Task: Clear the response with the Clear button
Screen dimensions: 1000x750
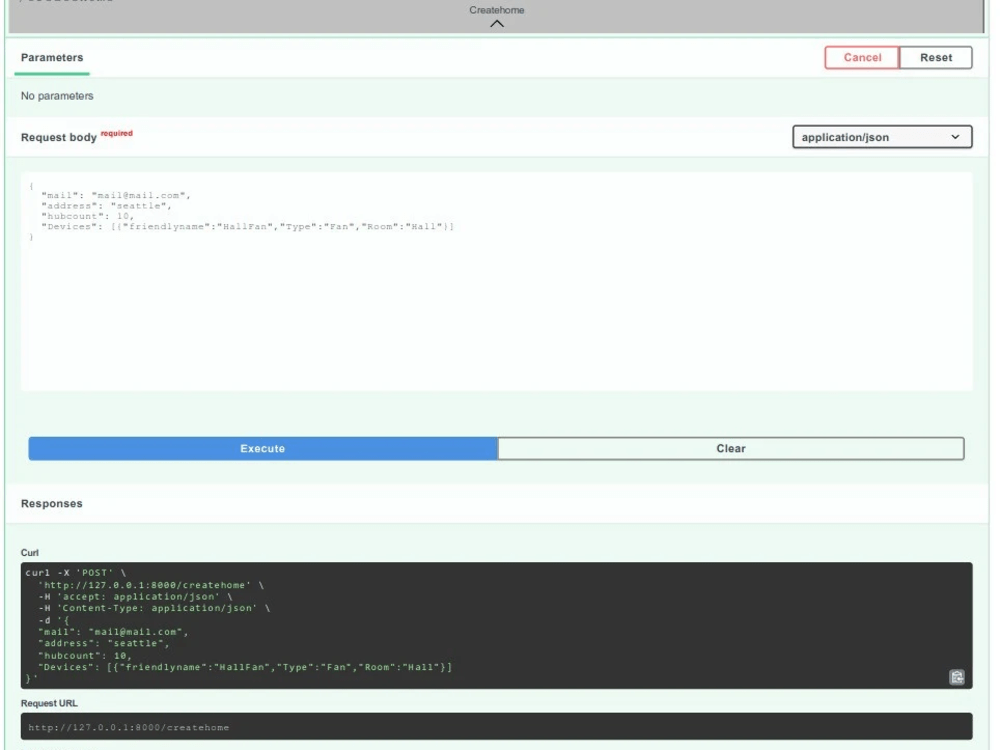Action: [731, 448]
